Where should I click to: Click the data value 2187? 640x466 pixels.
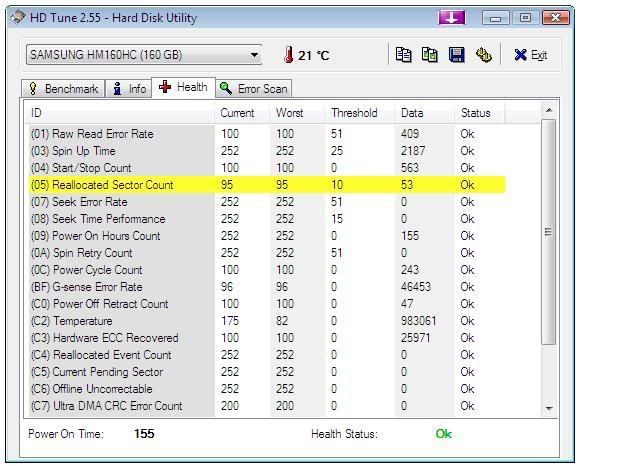pos(413,151)
